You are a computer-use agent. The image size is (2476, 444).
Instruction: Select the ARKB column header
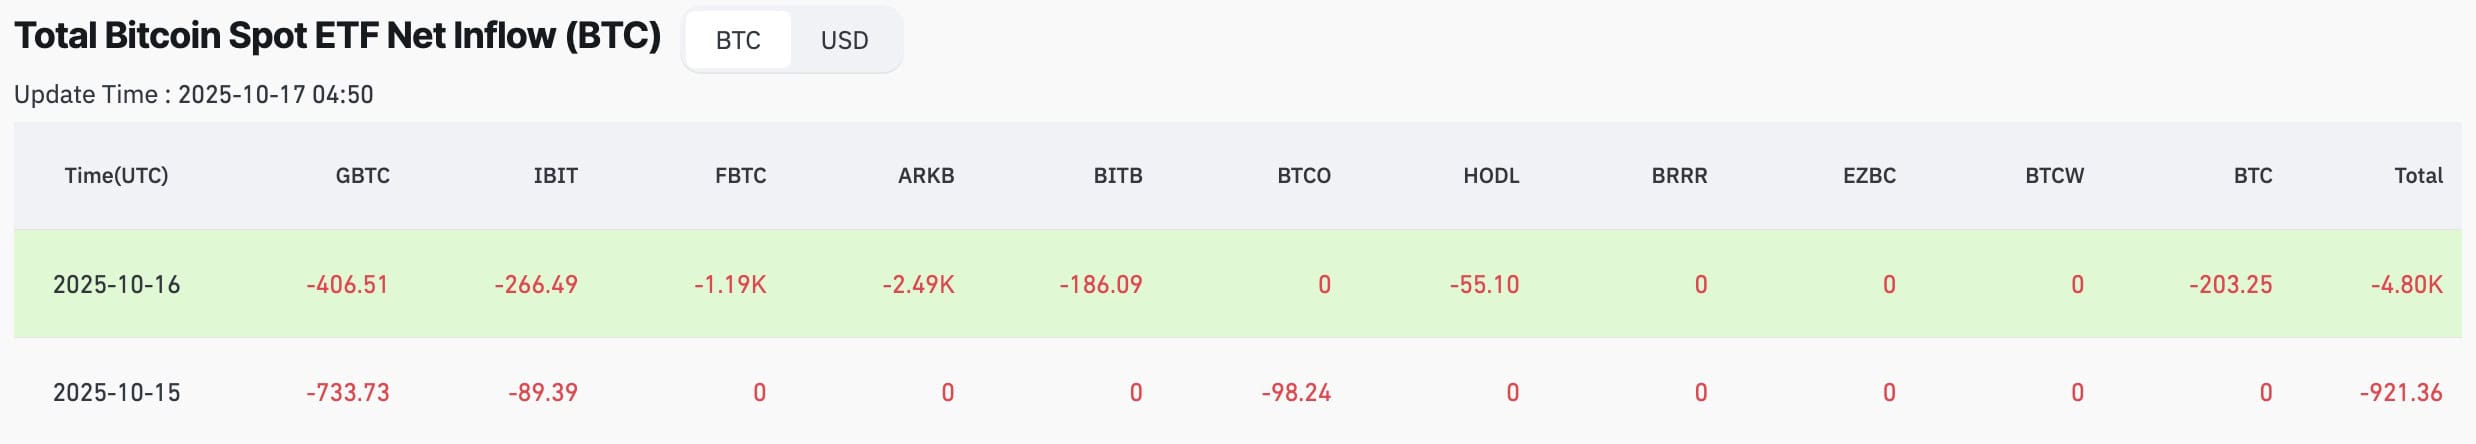[926, 176]
